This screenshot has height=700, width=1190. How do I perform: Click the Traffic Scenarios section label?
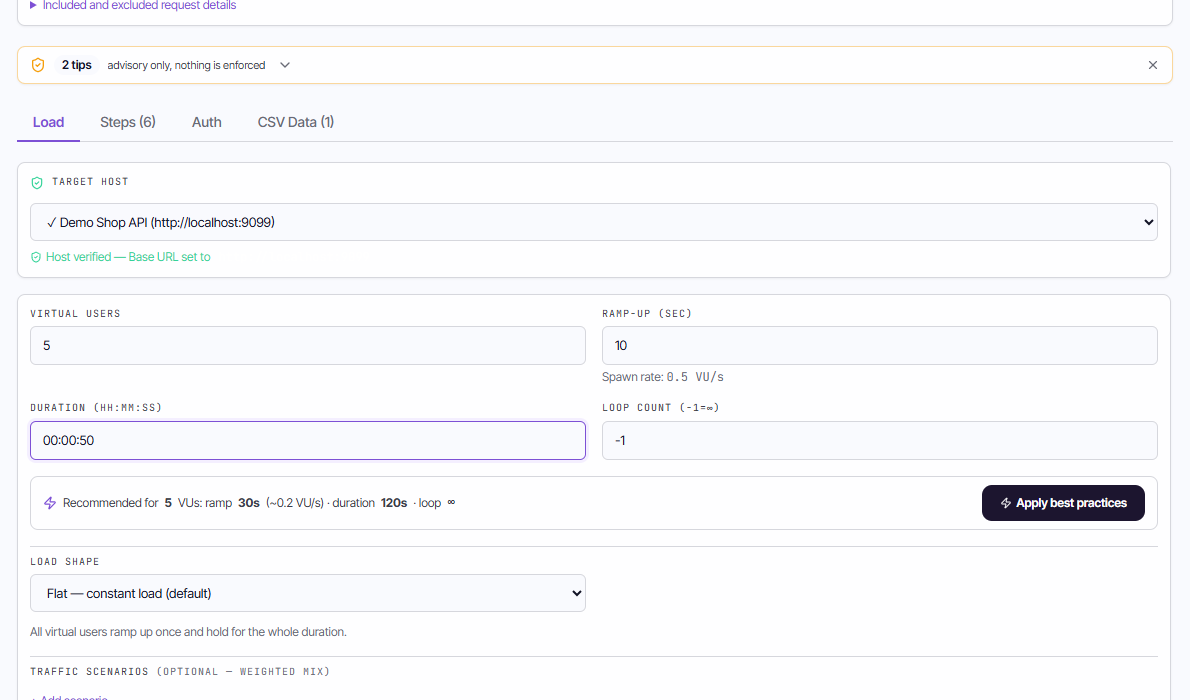tap(180, 672)
